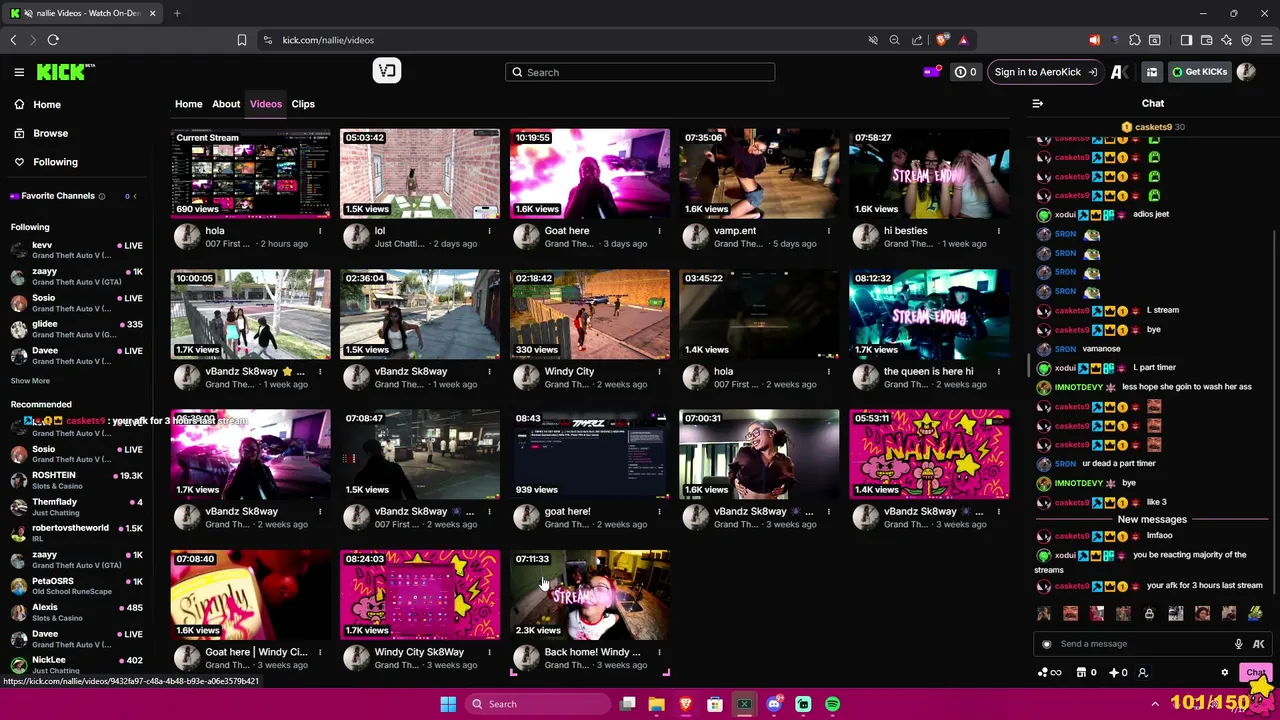Go to Home in the left sidebar

(47, 104)
